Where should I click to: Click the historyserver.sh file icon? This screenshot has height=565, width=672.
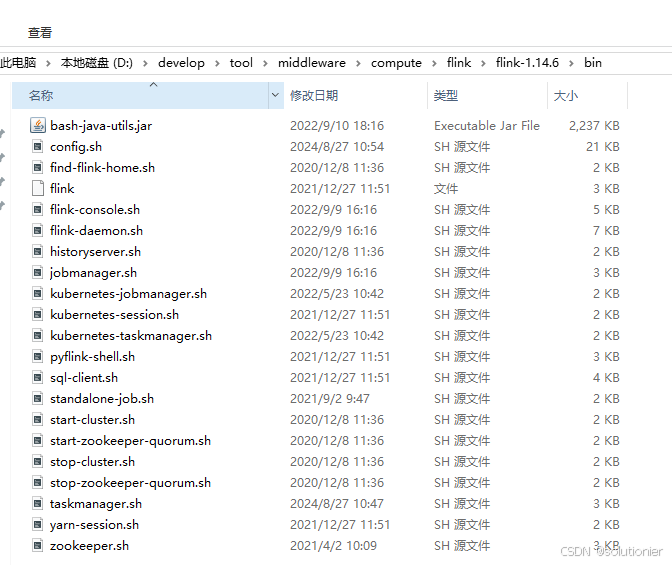tap(38, 252)
